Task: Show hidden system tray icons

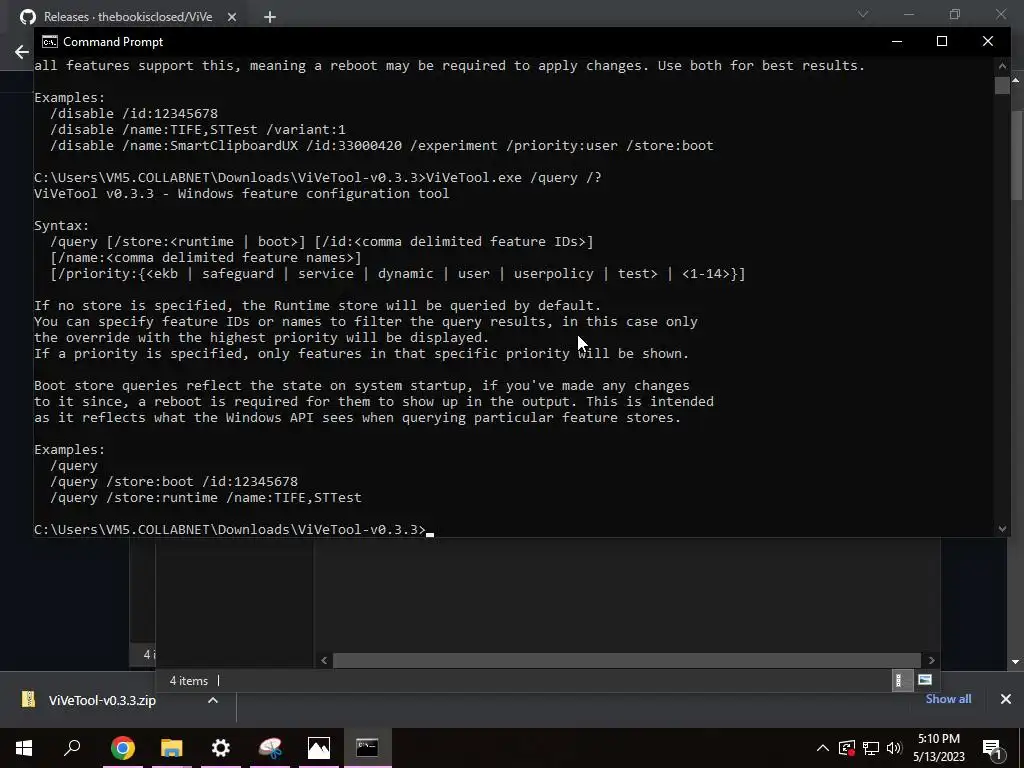Action: pos(822,748)
